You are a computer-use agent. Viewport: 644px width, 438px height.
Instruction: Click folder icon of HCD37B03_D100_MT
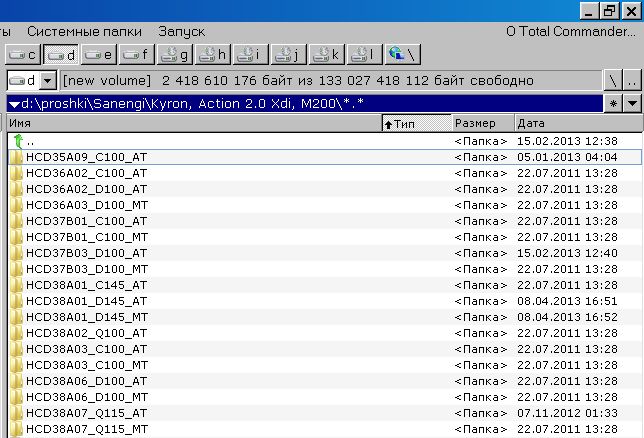click(x=16, y=270)
